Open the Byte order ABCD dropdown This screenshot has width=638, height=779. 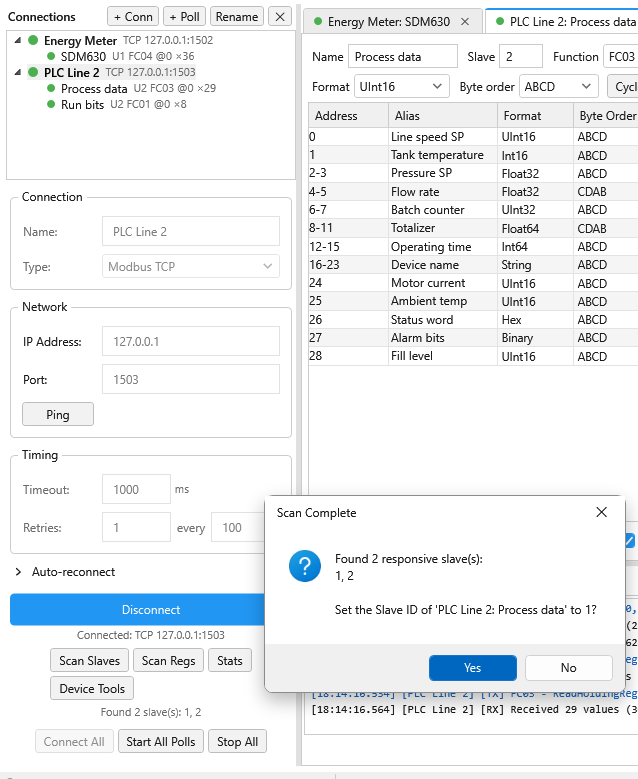[x=558, y=86]
